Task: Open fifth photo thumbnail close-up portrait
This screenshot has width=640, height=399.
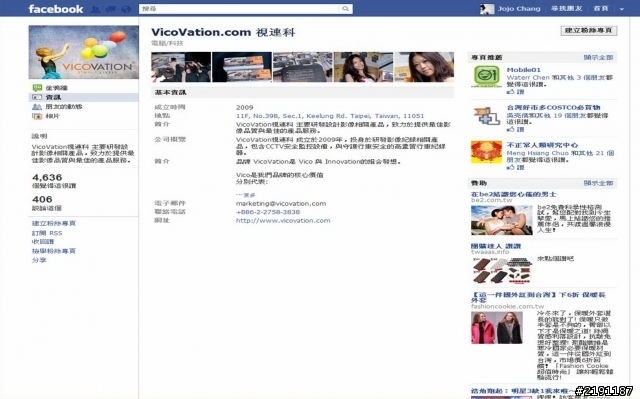Action: tap(424, 67)
